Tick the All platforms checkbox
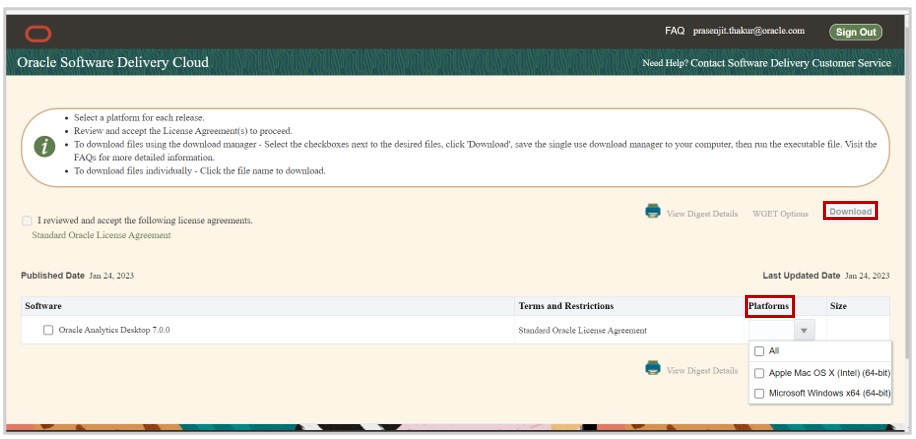This screenshot has width=916, height=439. [x=759, y=351]
